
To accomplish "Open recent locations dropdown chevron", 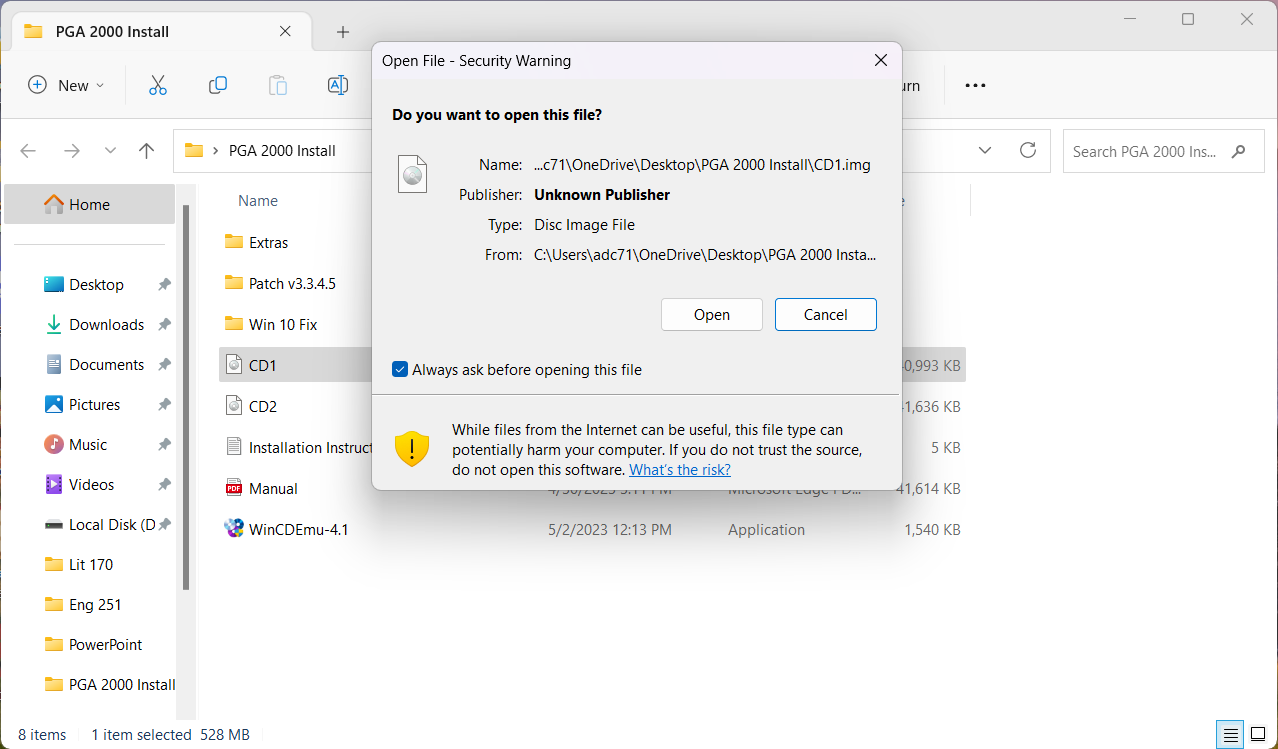I will coord(110,151).
